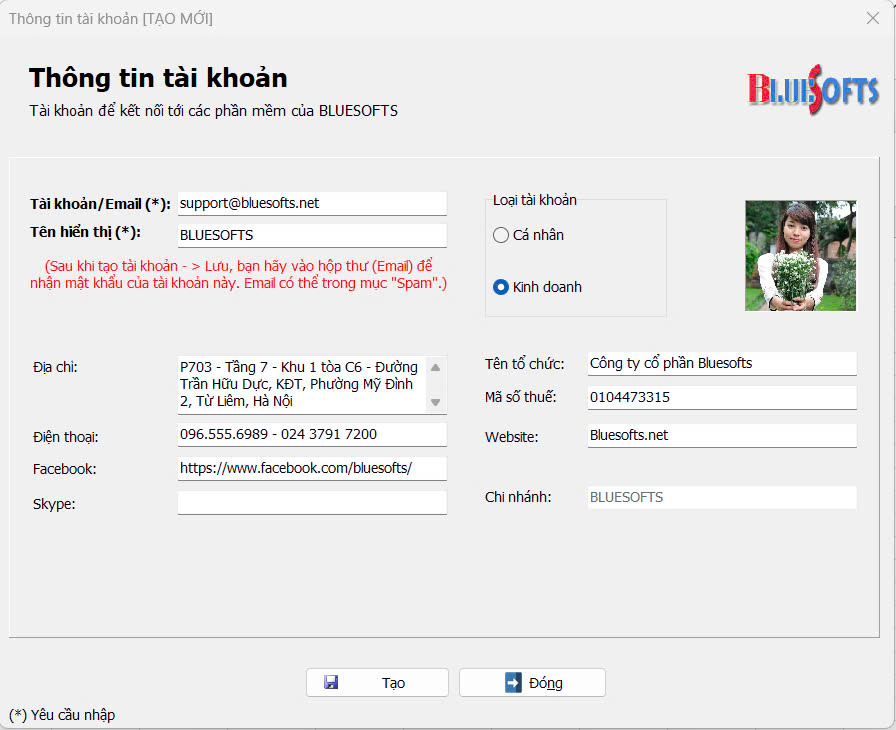This screenshot has height=730, width=896.
Task: Click the empty Skype field
Action: pos(312,503)
